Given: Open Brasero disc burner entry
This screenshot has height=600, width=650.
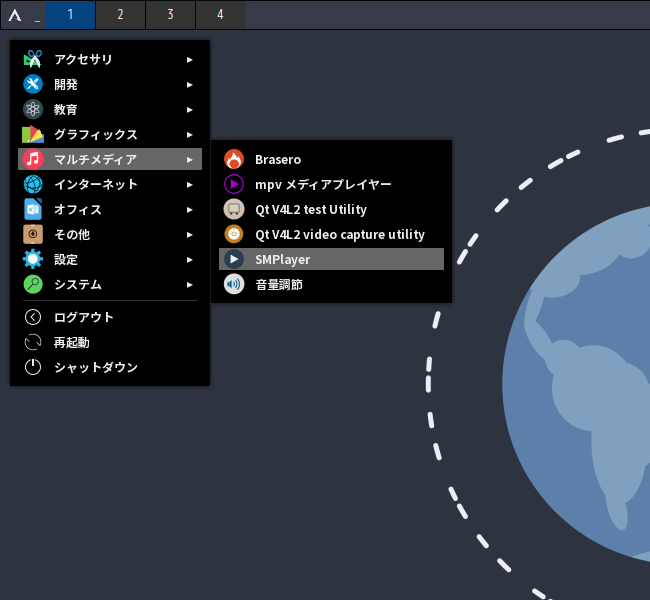Looking at the screenshot, I should [331, 159].
